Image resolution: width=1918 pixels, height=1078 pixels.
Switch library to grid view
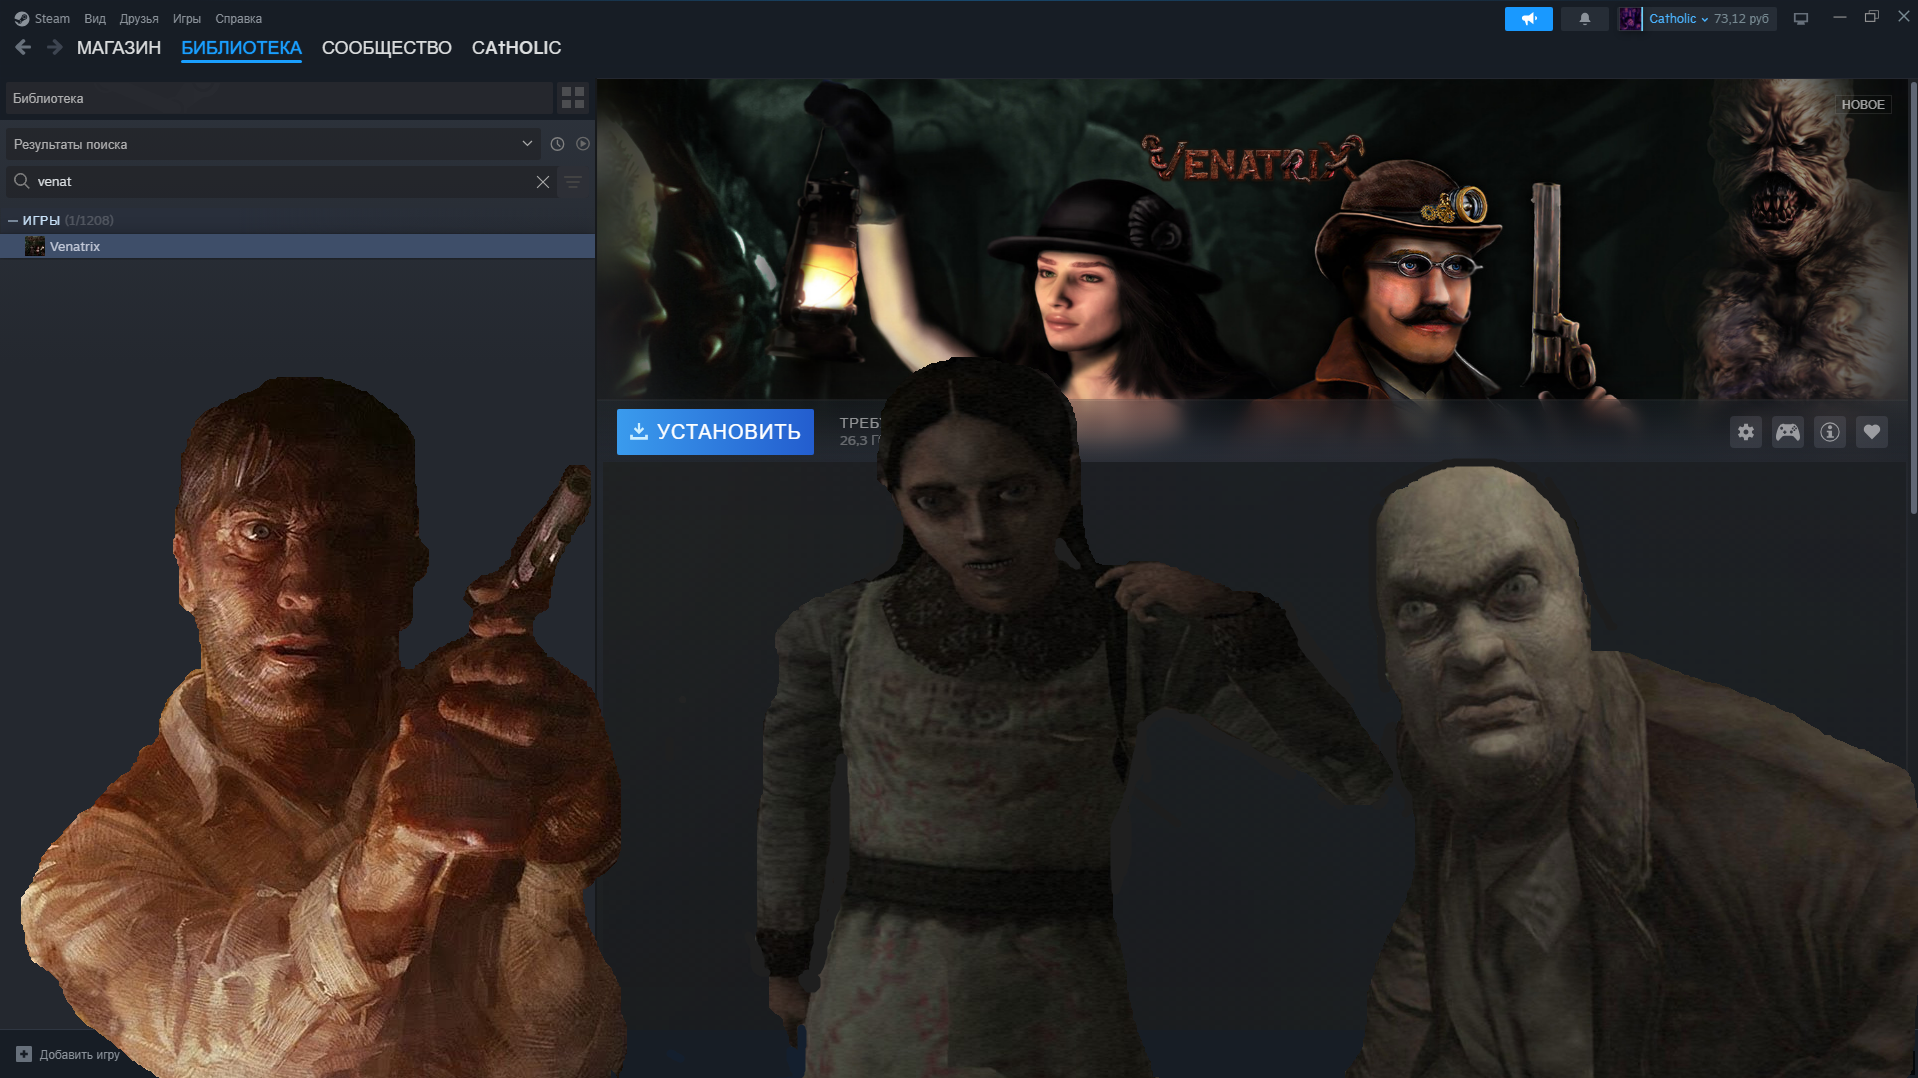click(x=573, y=98)
